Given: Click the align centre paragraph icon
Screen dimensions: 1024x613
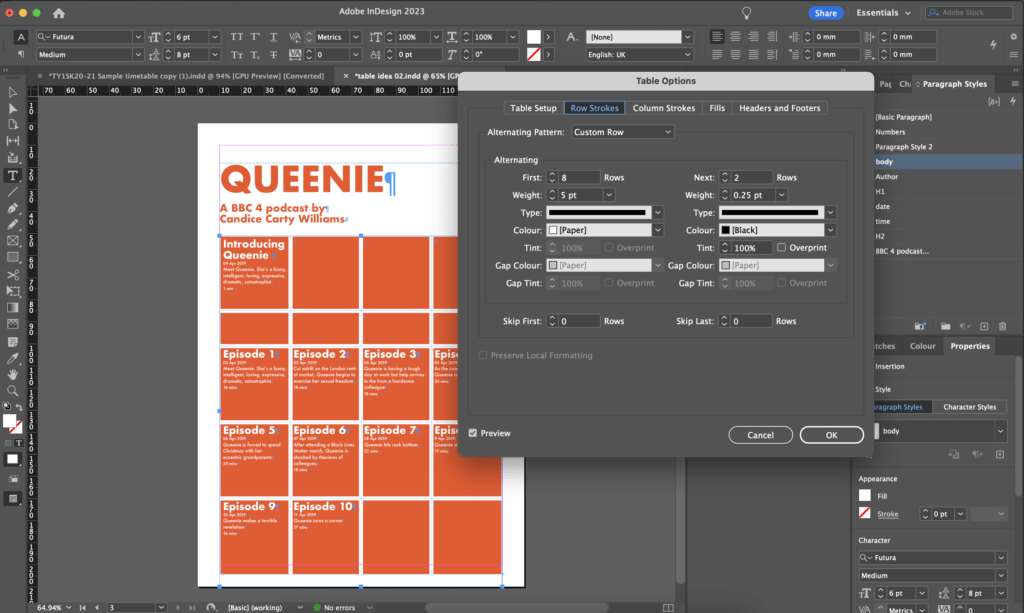Looking at the screenshot, I should (x=735, y=37).
